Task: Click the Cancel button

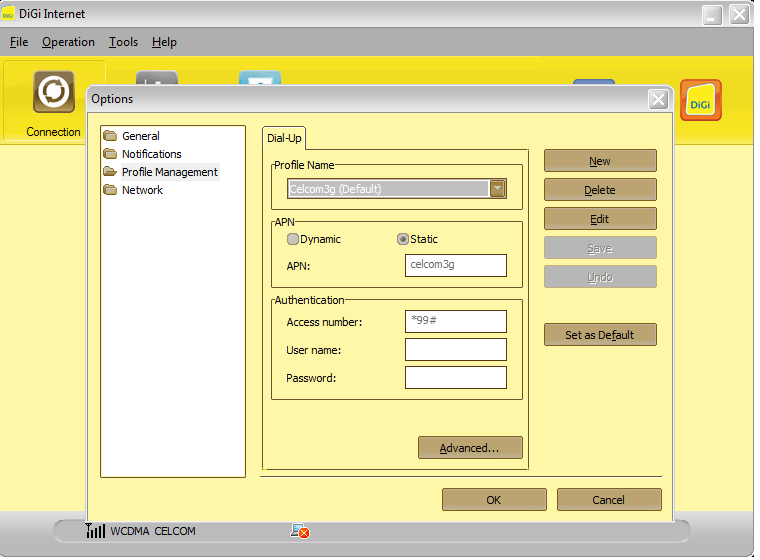Action: pyautogui.click(x=609, y=500)
